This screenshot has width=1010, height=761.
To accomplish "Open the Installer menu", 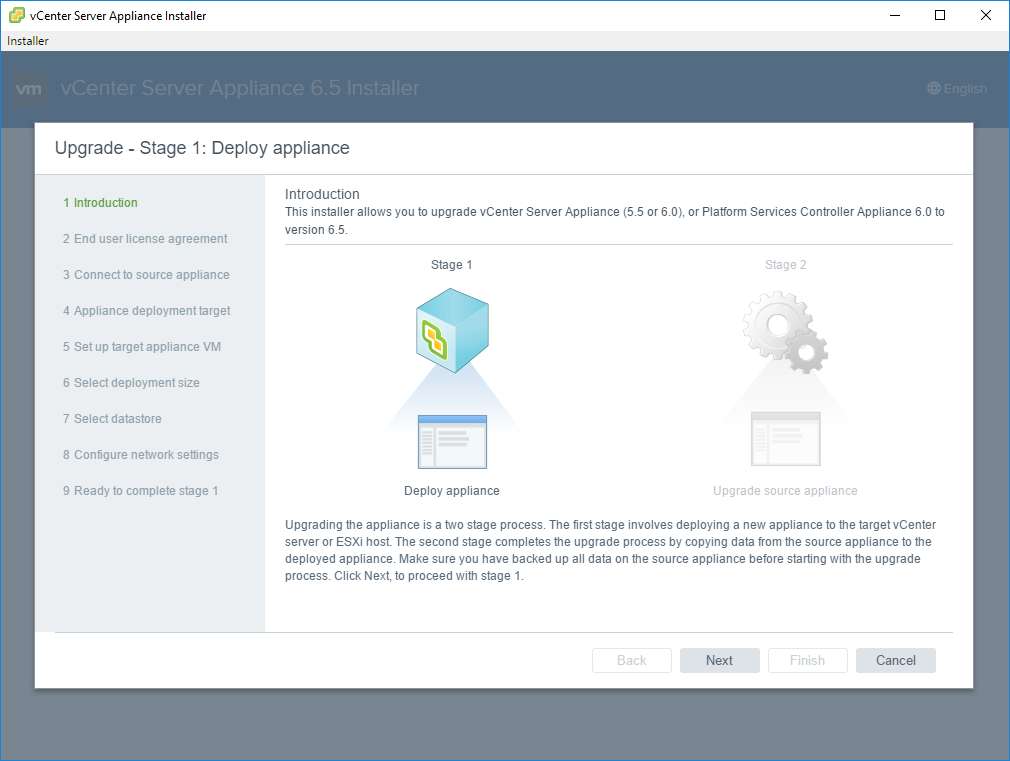I will coord(28,41).
